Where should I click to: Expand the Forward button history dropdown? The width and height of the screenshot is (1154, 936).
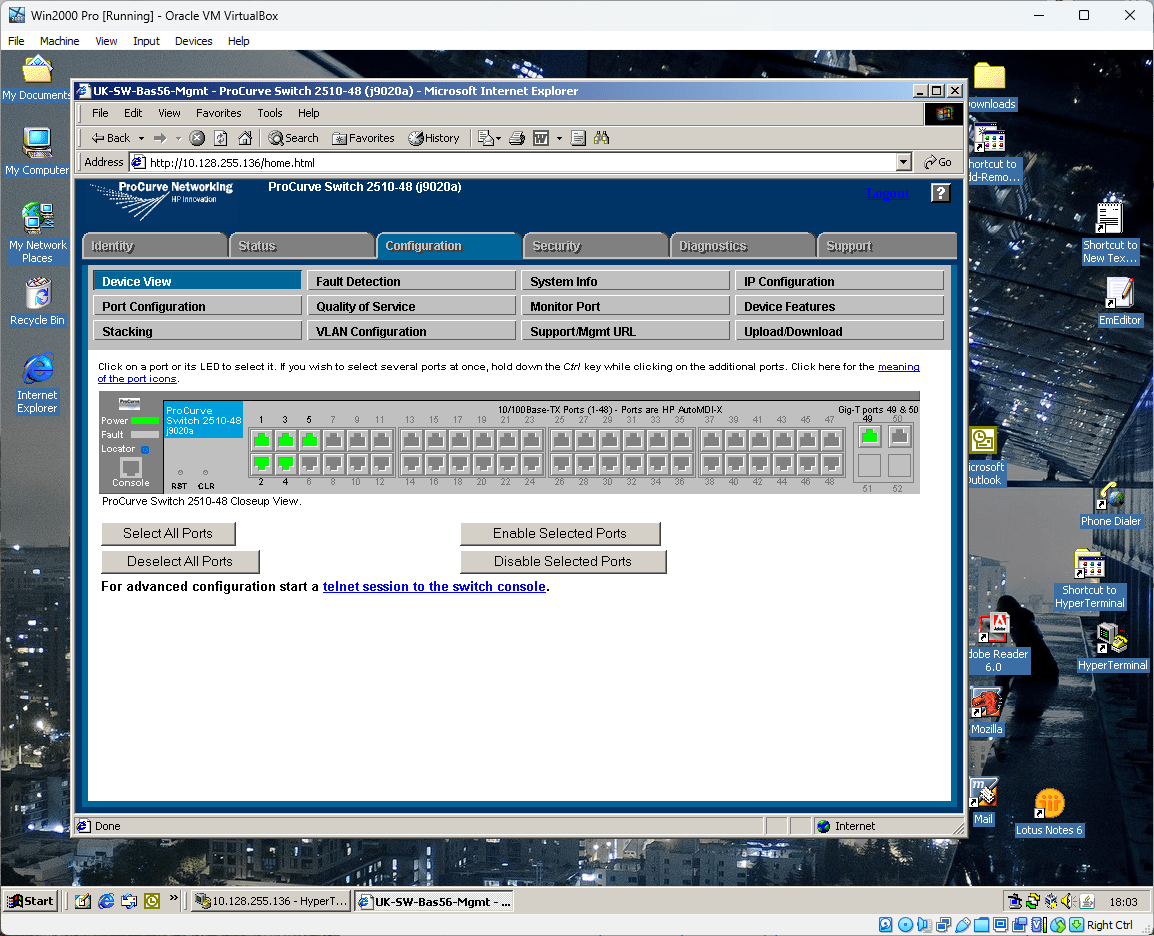tap(178, 138)
